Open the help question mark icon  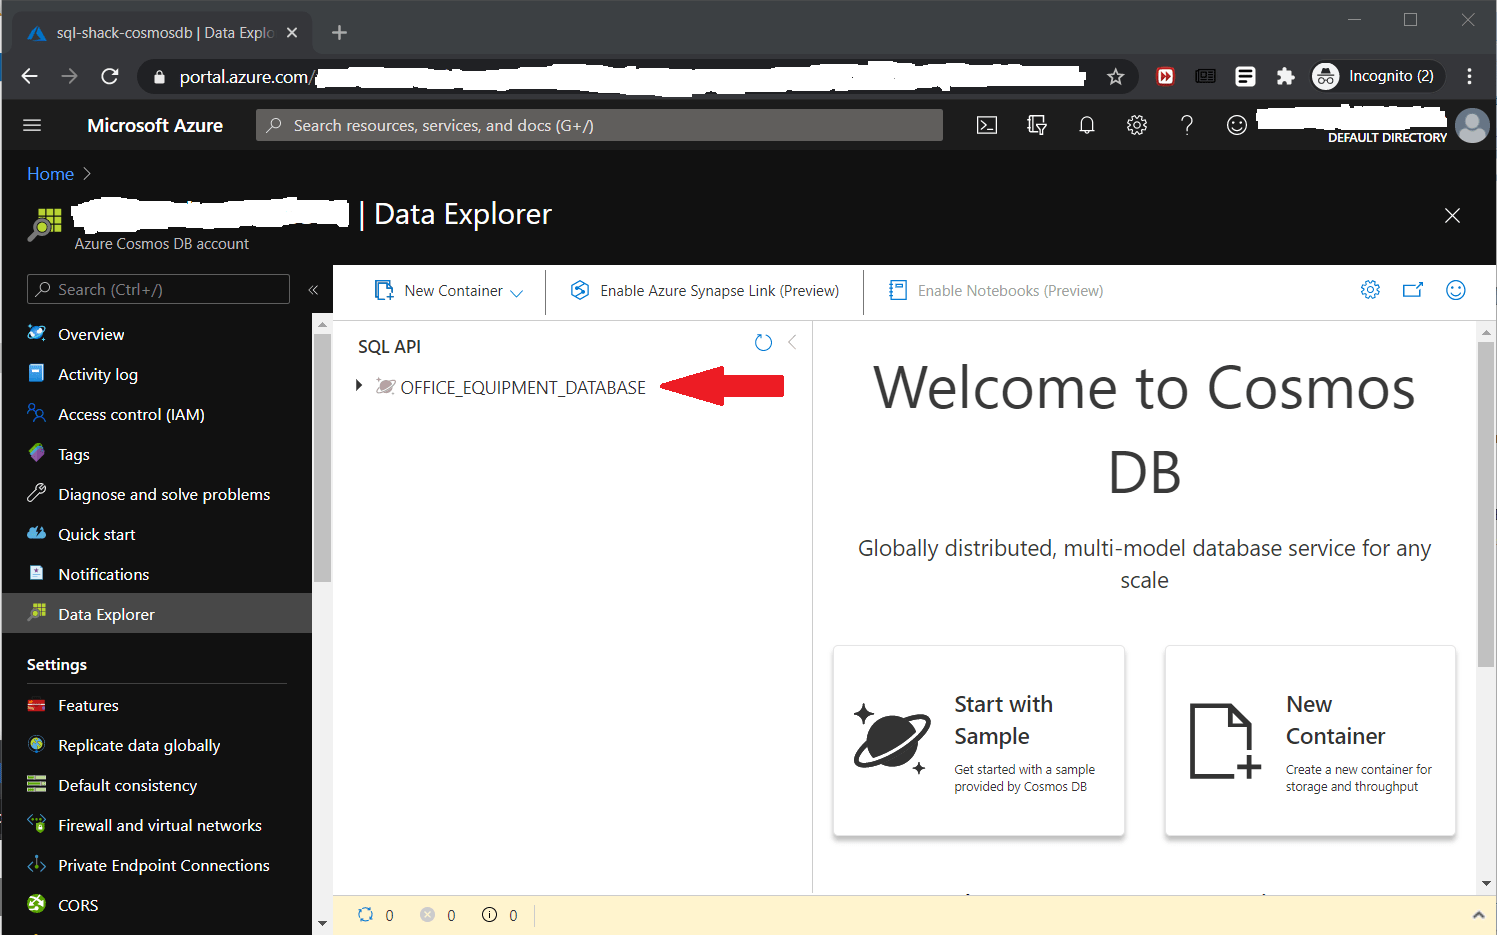click(1187, 125)
